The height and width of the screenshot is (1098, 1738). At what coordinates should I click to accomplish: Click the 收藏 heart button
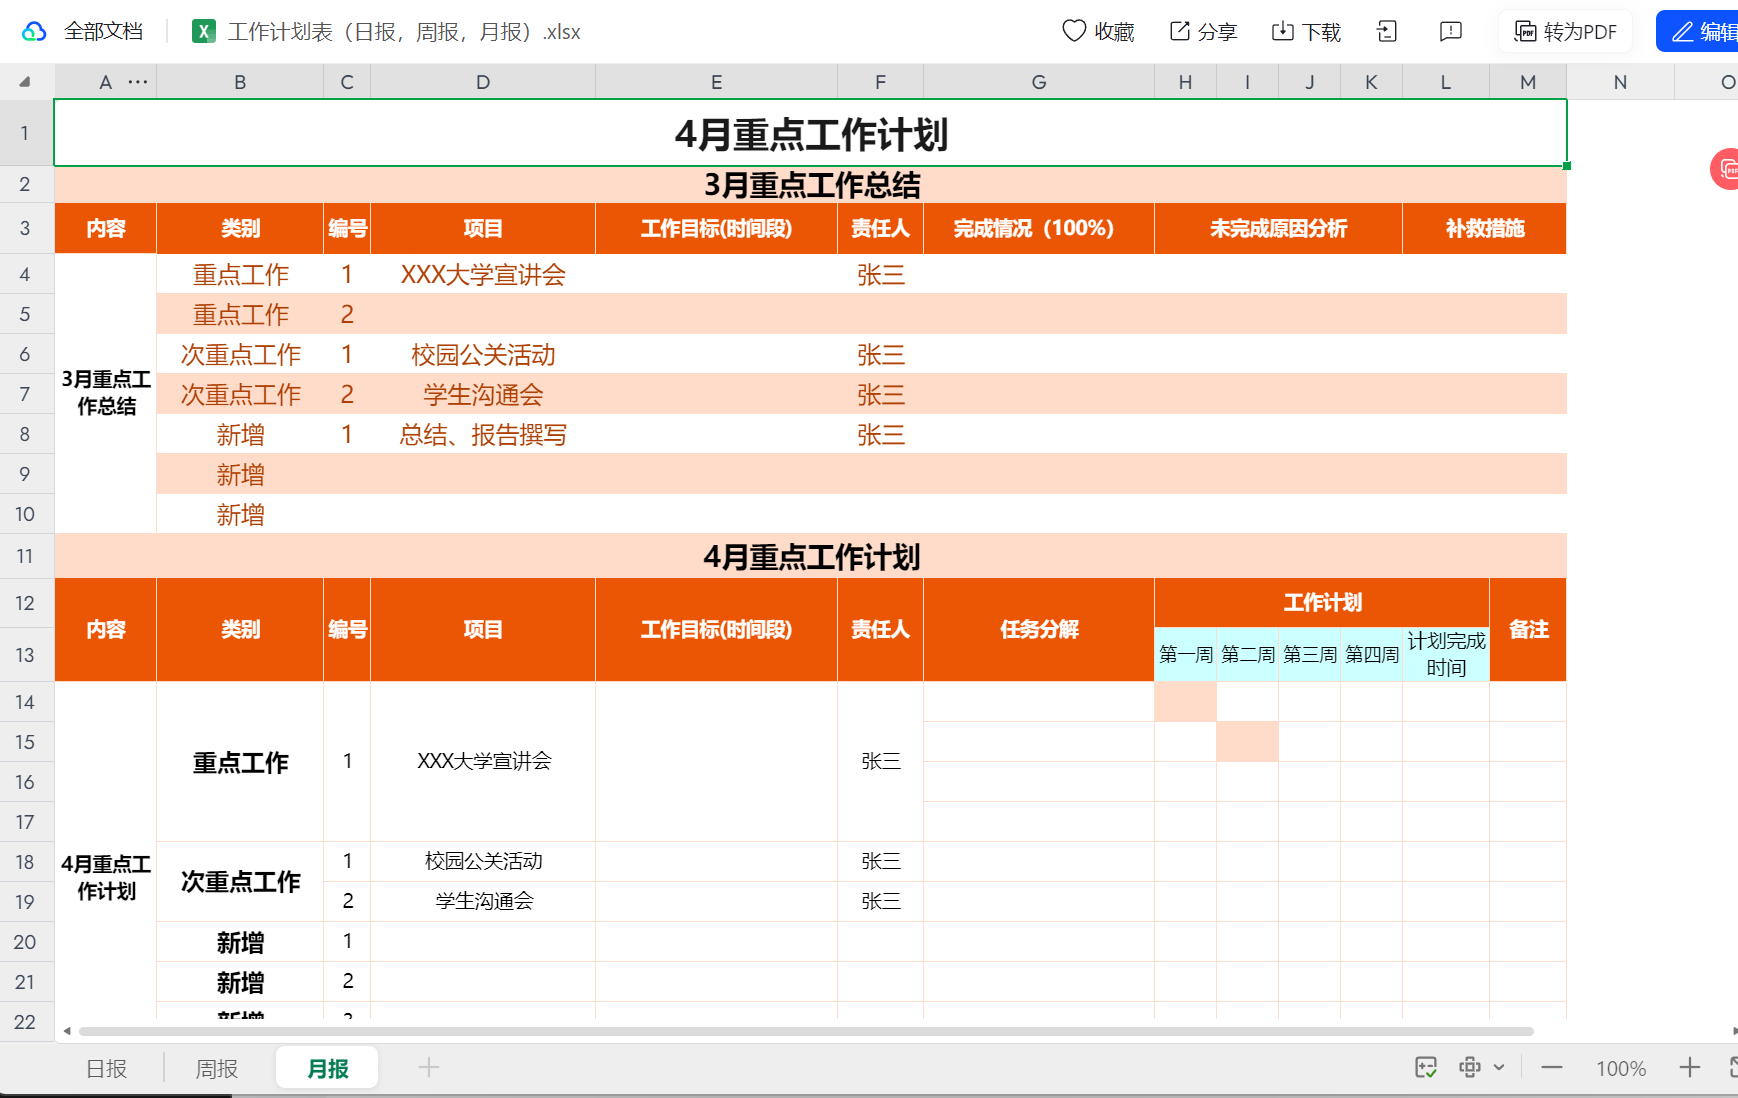click(x=1098, y=32)
